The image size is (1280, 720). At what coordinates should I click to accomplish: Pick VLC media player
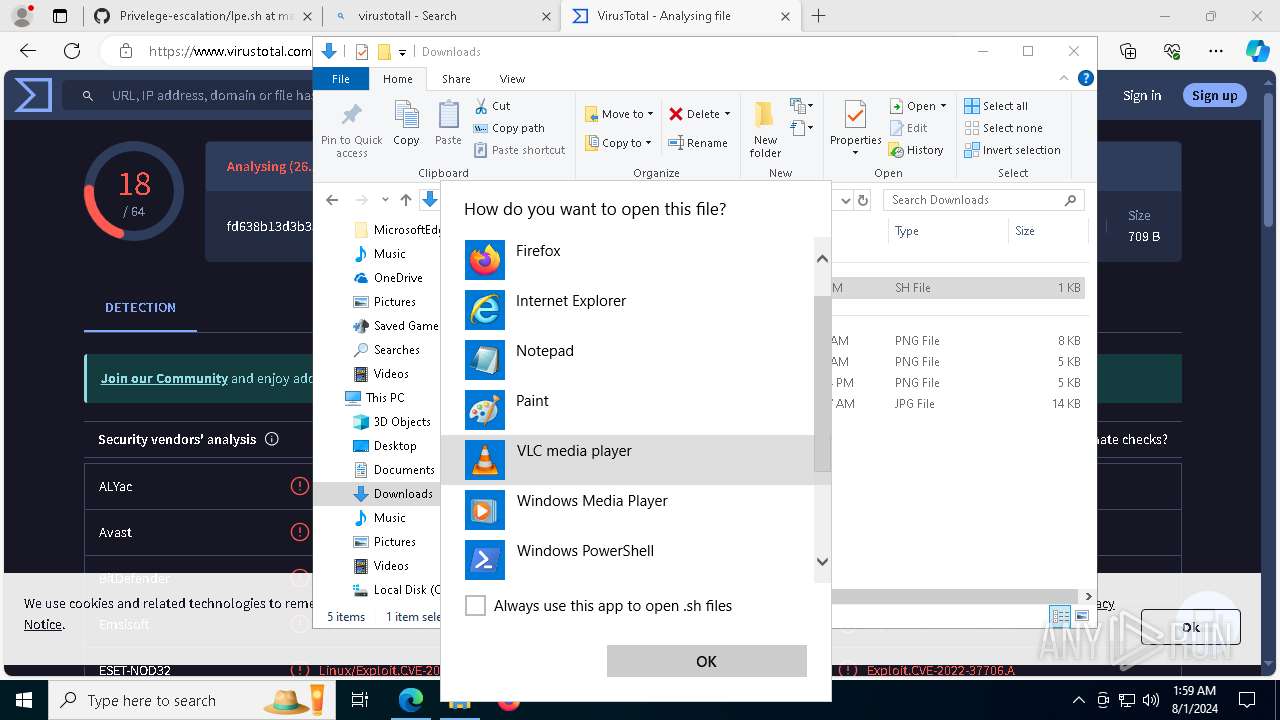click(x=627, y=460)
